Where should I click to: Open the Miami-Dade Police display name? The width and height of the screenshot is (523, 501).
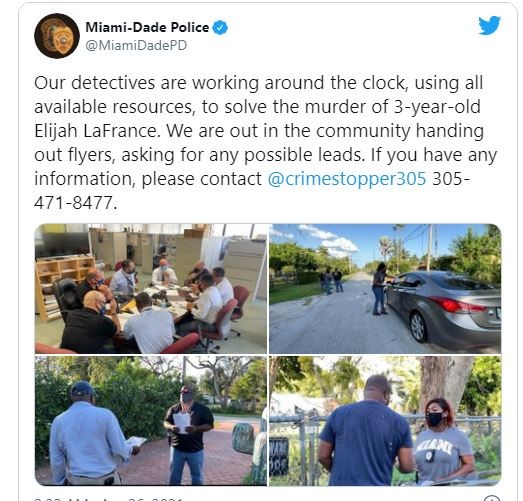(x=147, y=27)
